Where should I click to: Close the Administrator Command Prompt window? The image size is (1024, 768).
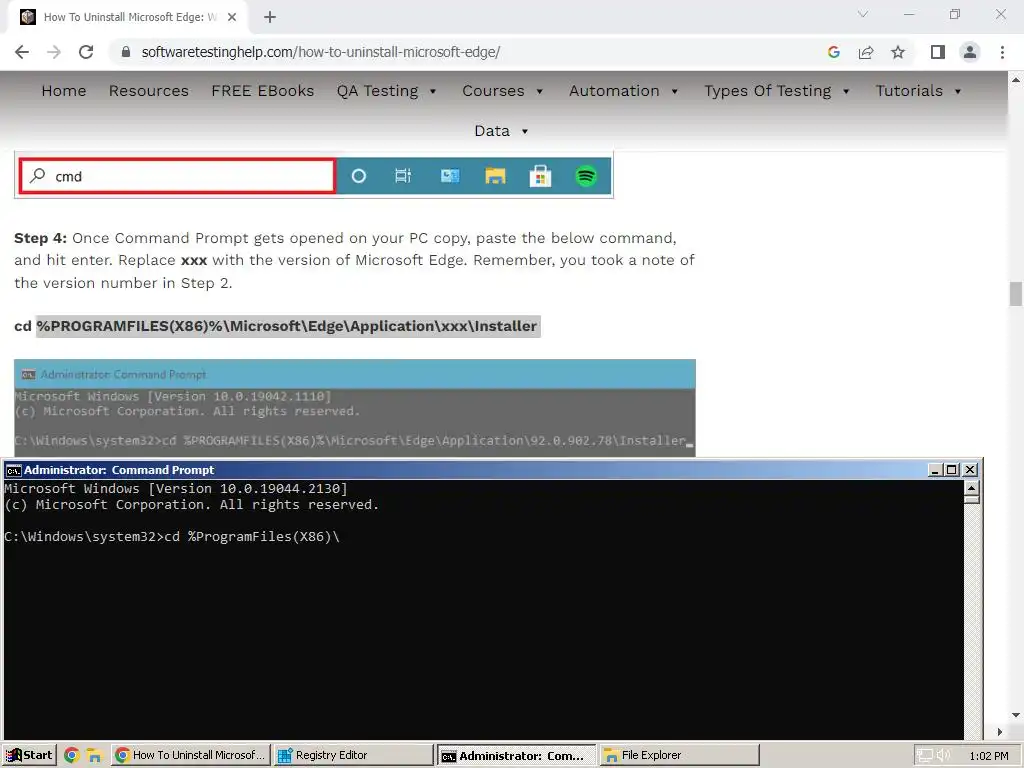[970, 470]
